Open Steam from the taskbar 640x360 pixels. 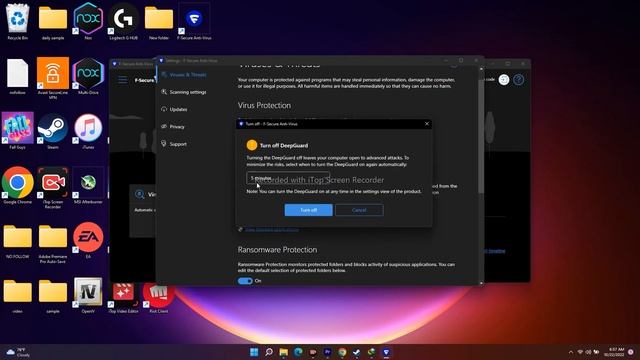click(356, 352)
